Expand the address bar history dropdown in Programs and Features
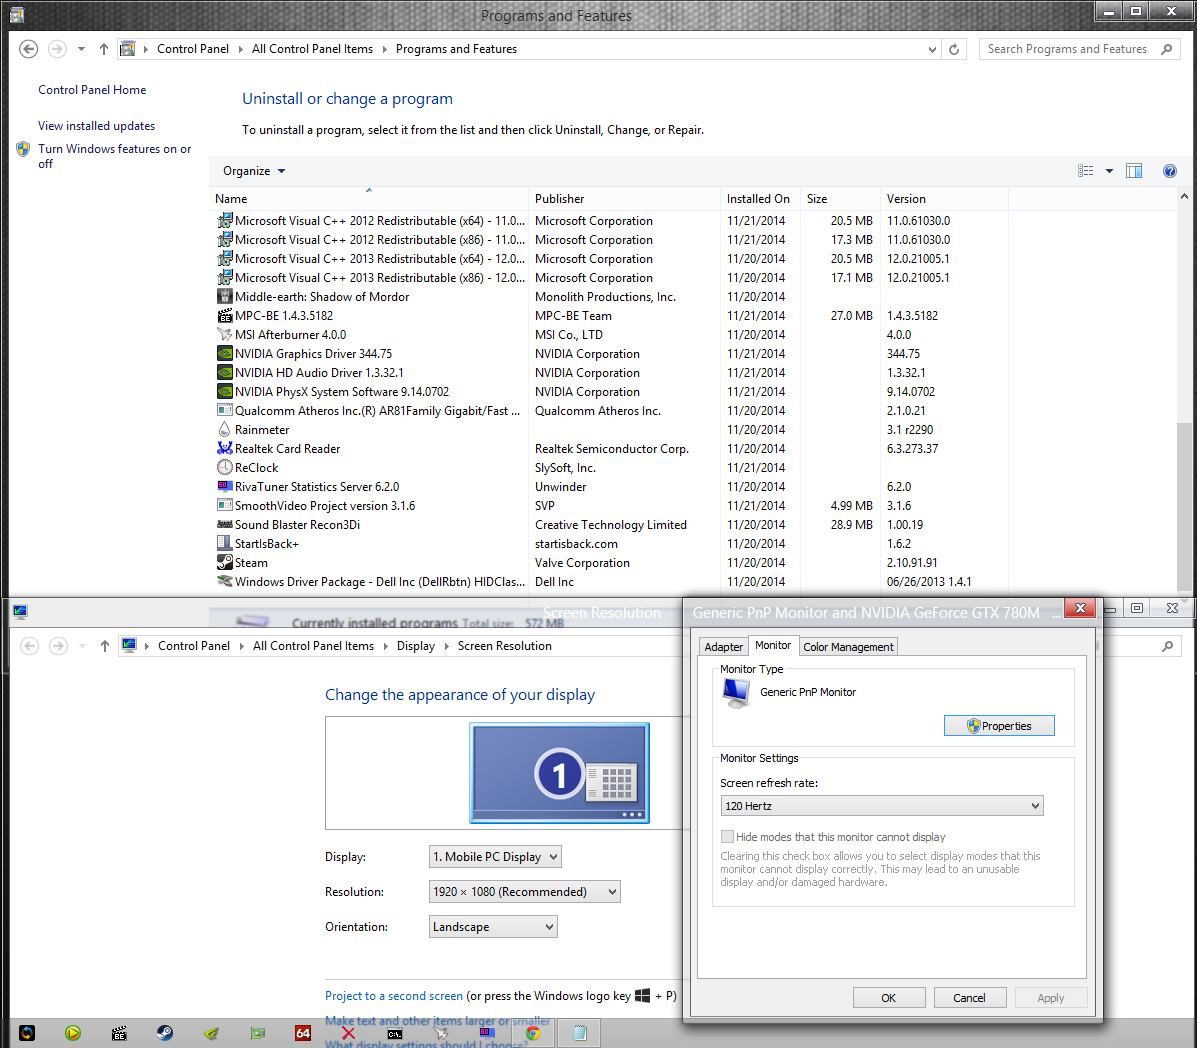1197x1048 pixels. pyautogui.click(x=932, y=49)
